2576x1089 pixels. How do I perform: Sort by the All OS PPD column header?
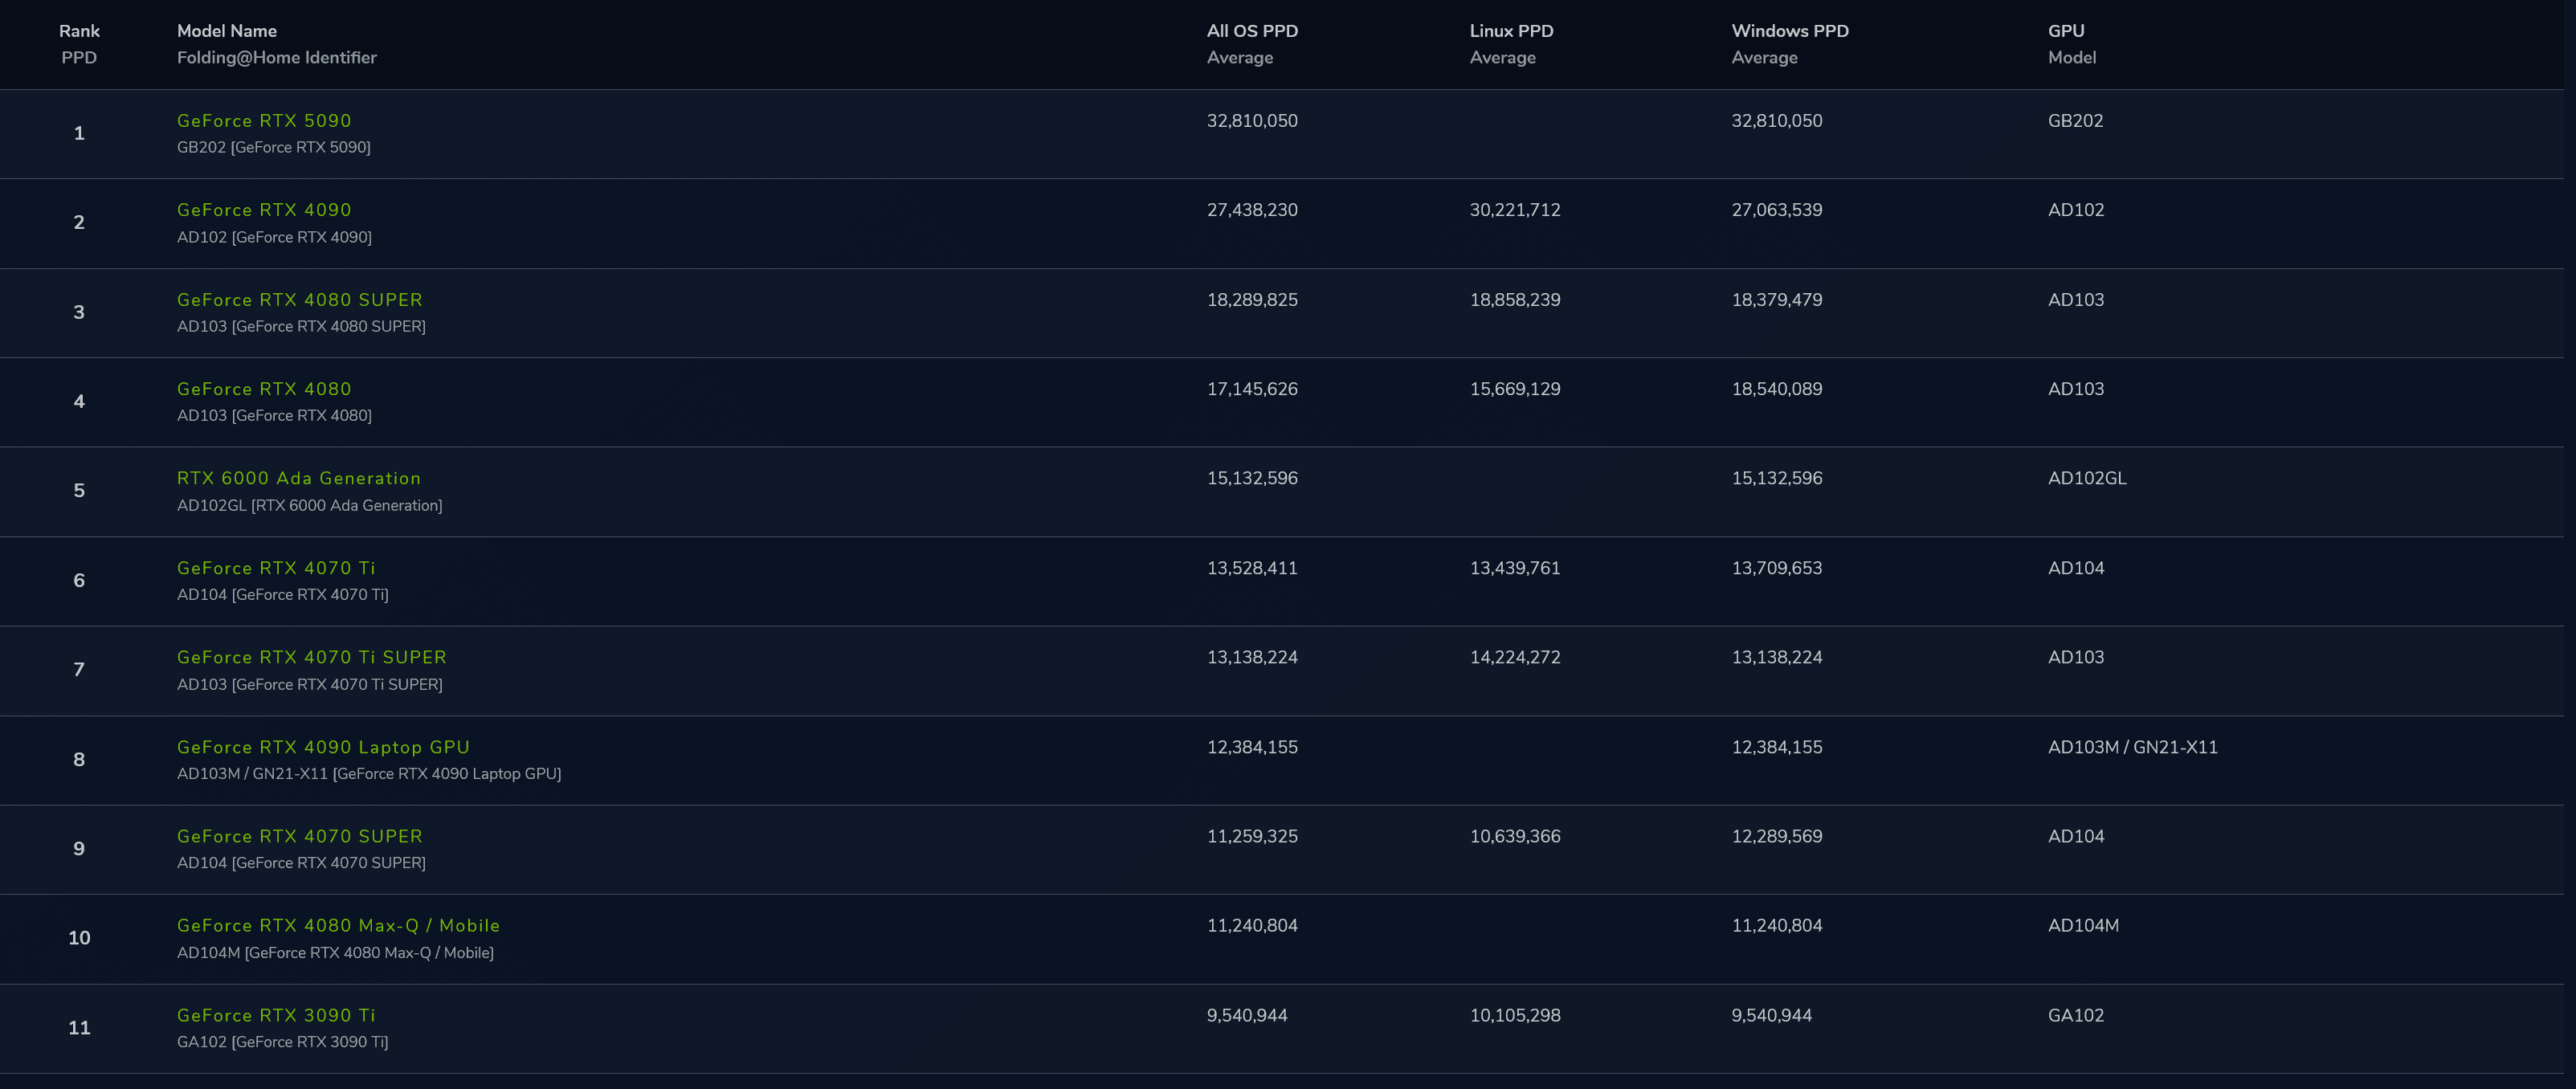click(1252, 44)
